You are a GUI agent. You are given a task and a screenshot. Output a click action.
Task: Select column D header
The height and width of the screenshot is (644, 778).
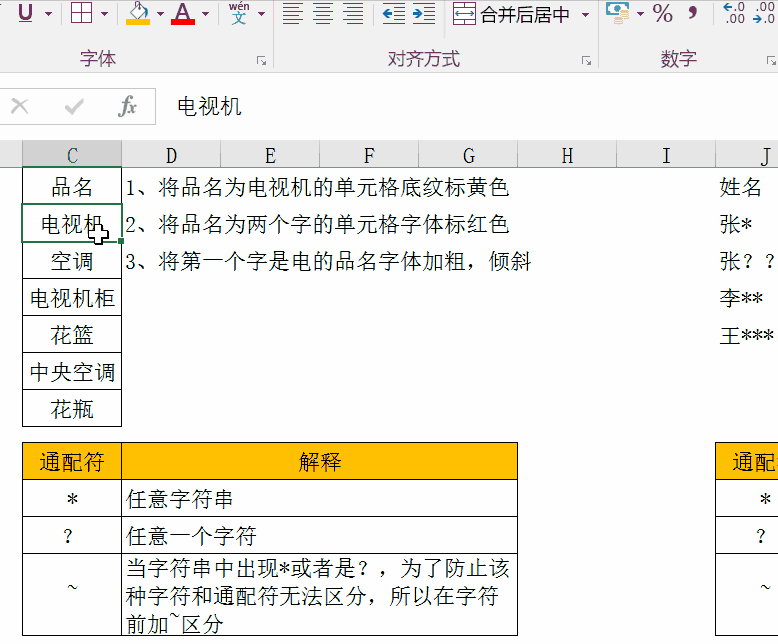[x=171, y=155]
